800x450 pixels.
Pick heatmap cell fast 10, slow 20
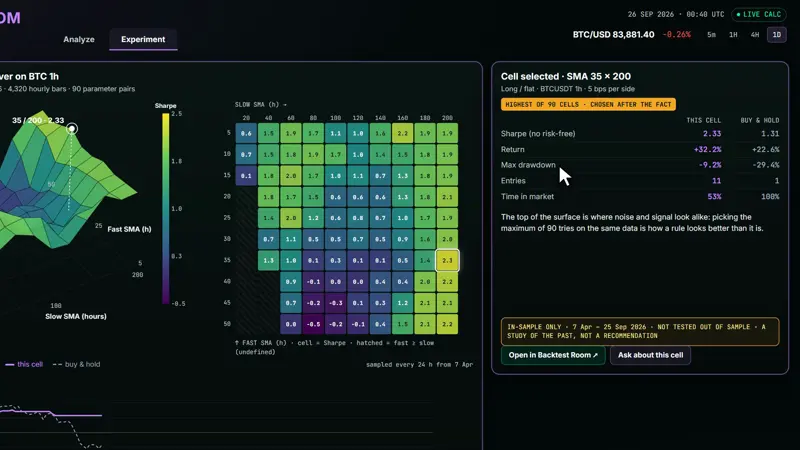246,154
